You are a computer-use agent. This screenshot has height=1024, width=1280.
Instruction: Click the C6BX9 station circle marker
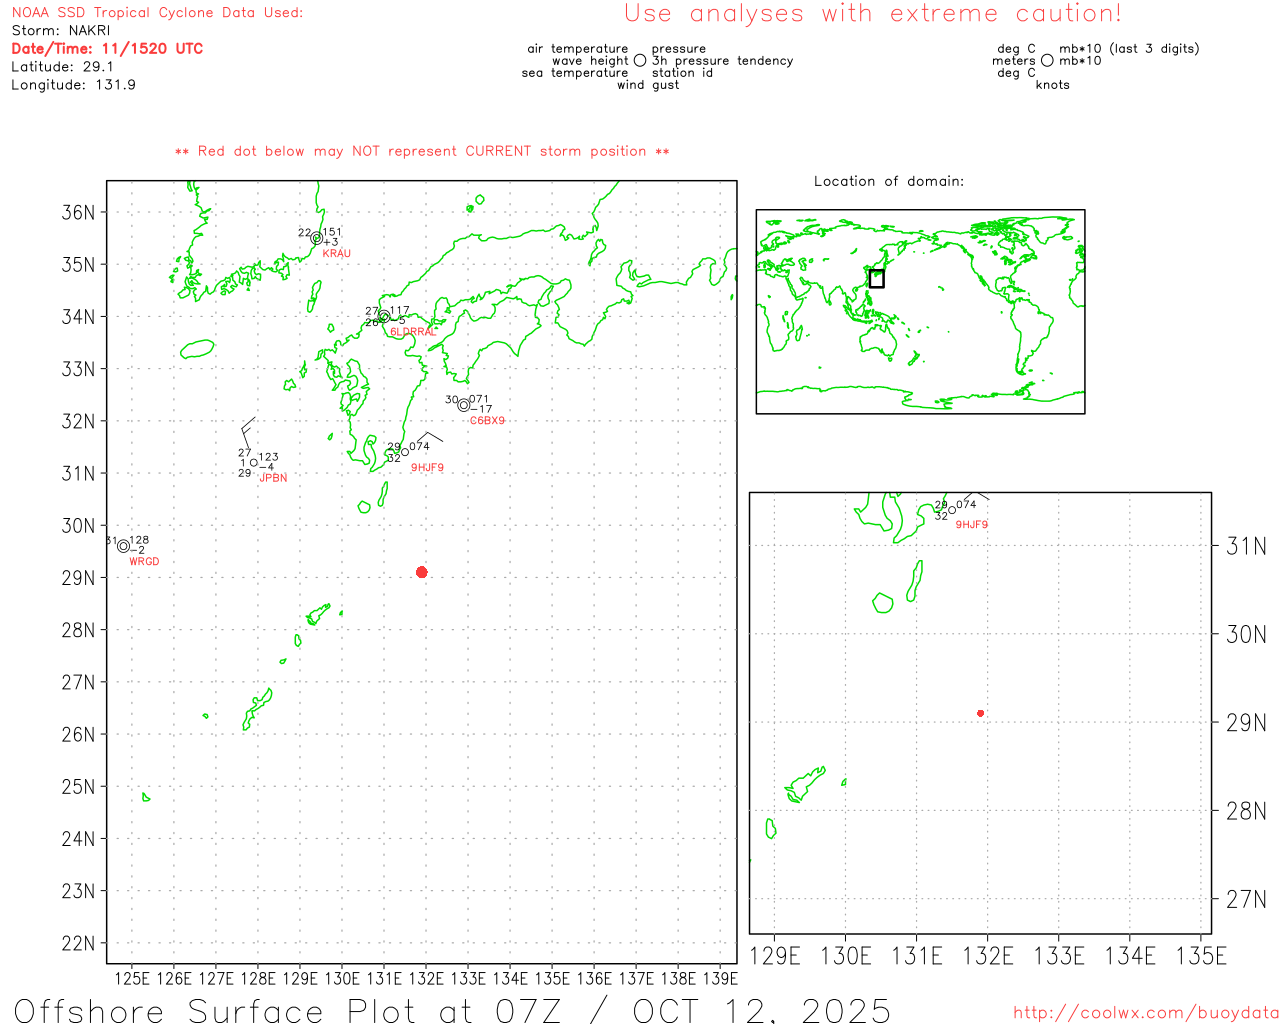click(x=464, y=405)
